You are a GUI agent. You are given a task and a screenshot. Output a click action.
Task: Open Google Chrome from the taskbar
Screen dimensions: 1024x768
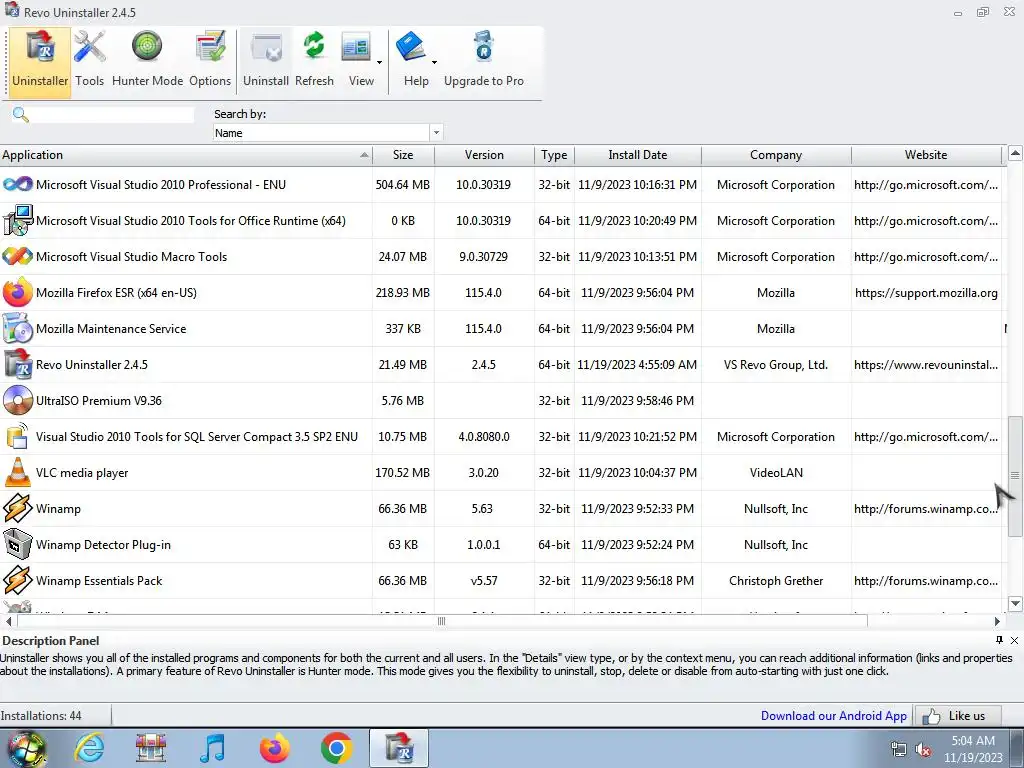pyautogui.click(x=336, y=748)
